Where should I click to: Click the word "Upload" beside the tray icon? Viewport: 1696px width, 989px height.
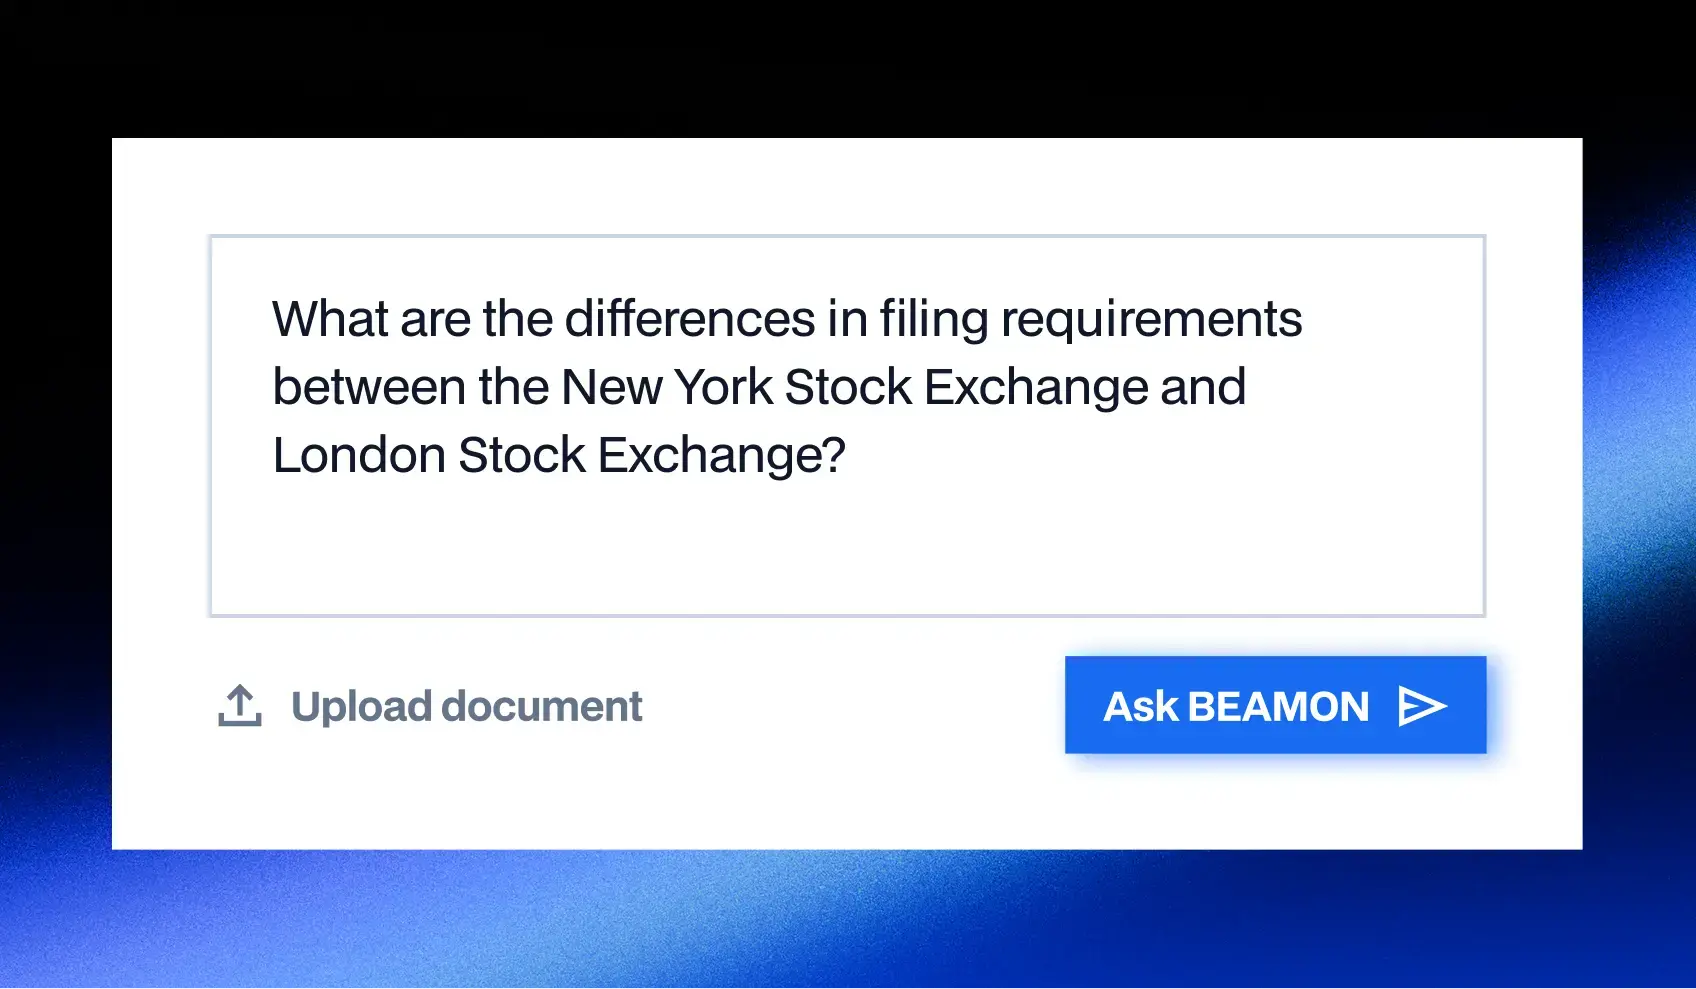click(x=361, y=707)
